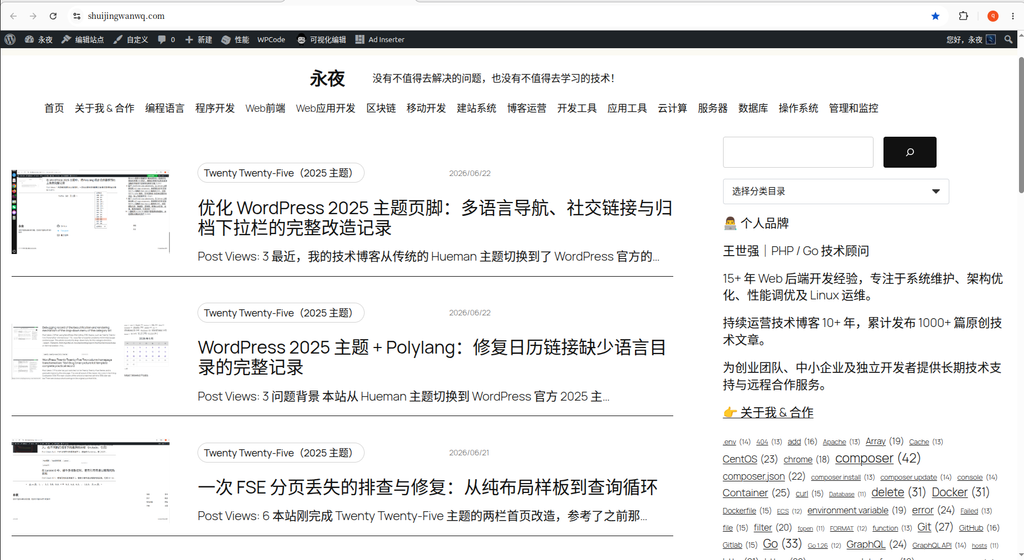The image size is (1024, 560).
Task: Click the Docker (31) tag
Action: point(960,492)
